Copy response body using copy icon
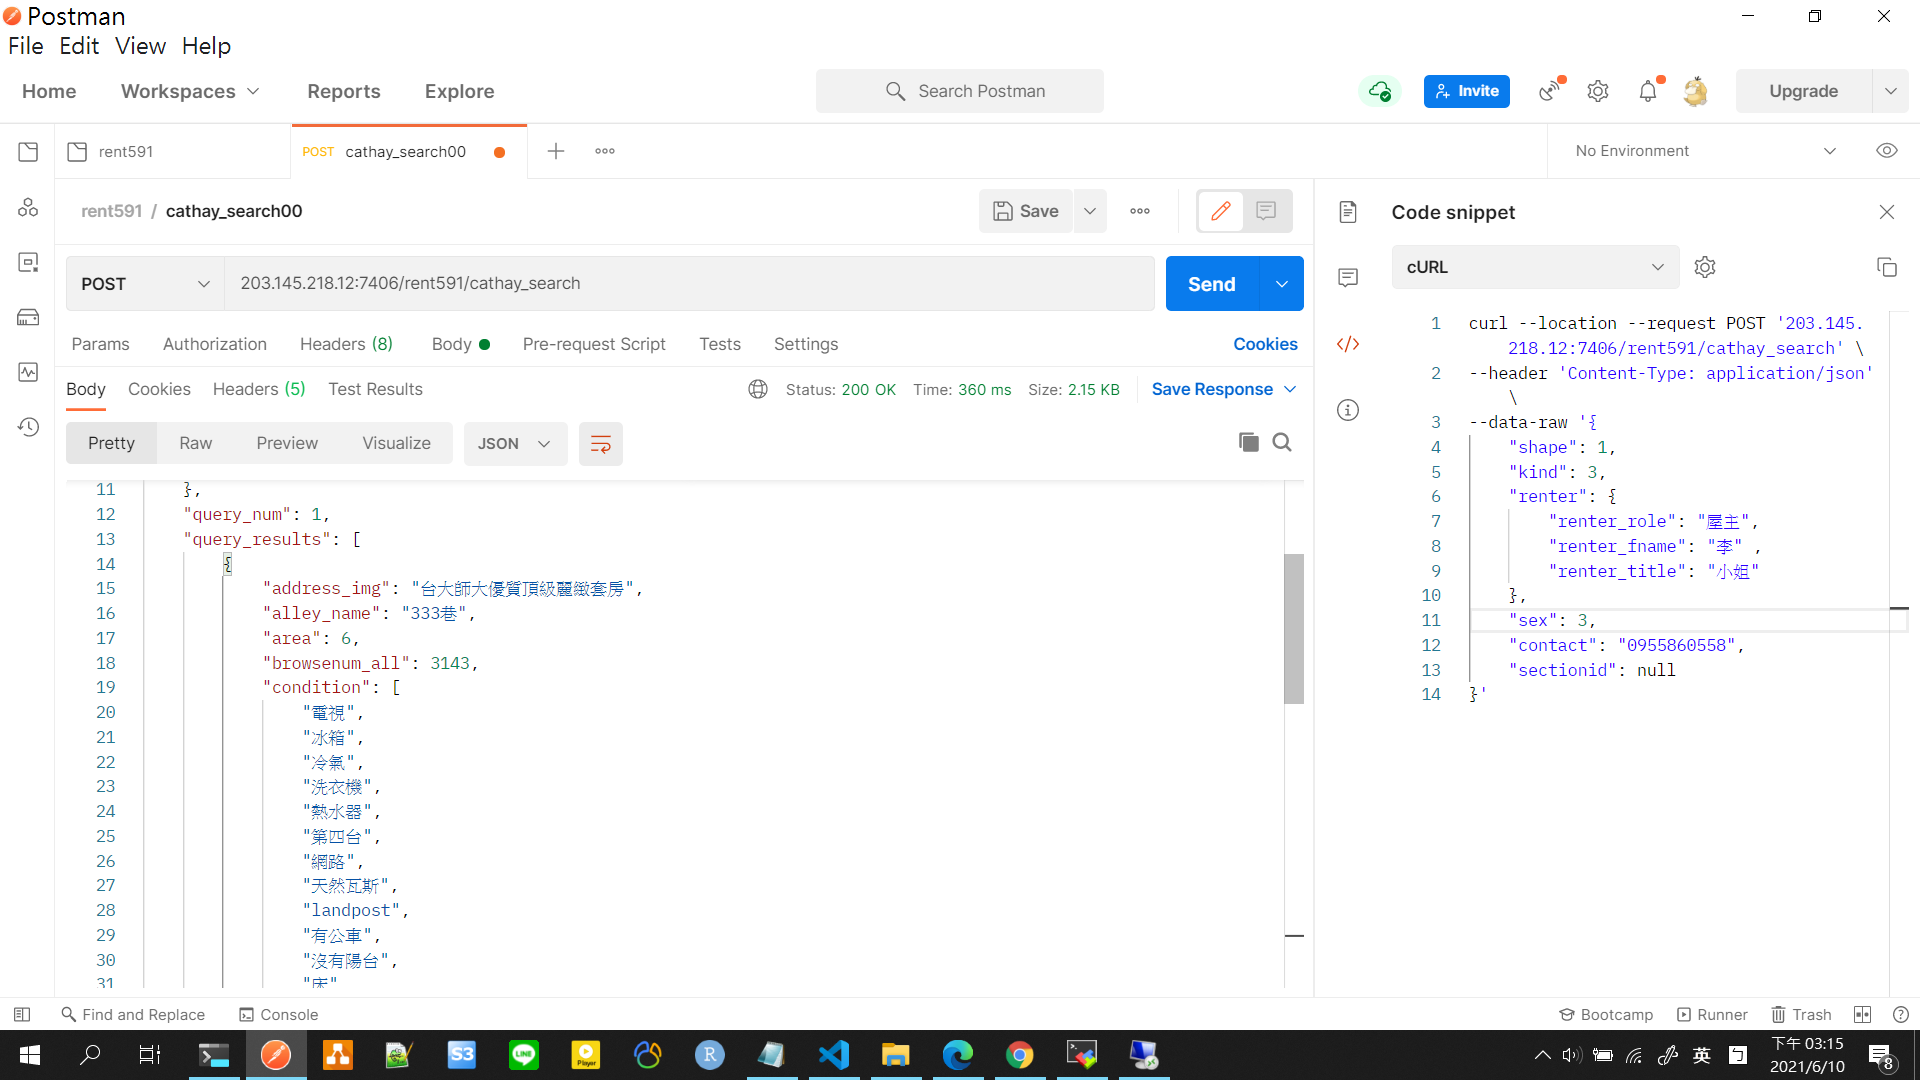The width and height of the screenshot is (1920, 1080). (x=1248, y=442)
